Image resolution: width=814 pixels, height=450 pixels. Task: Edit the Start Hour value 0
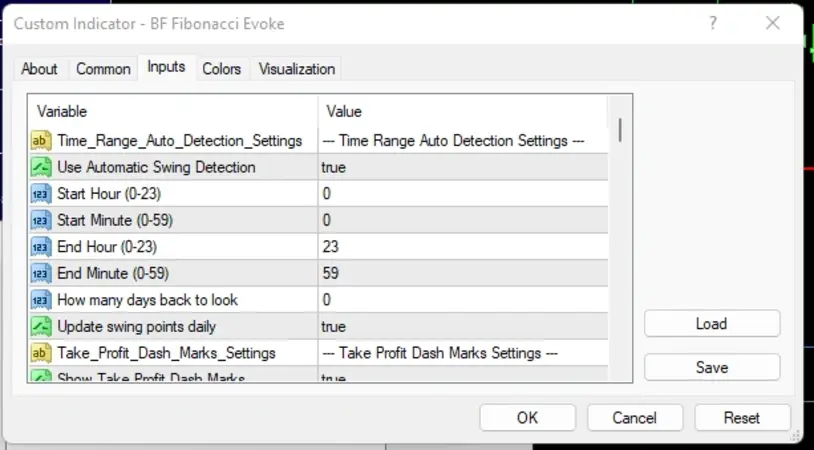(x=327, y=194)
